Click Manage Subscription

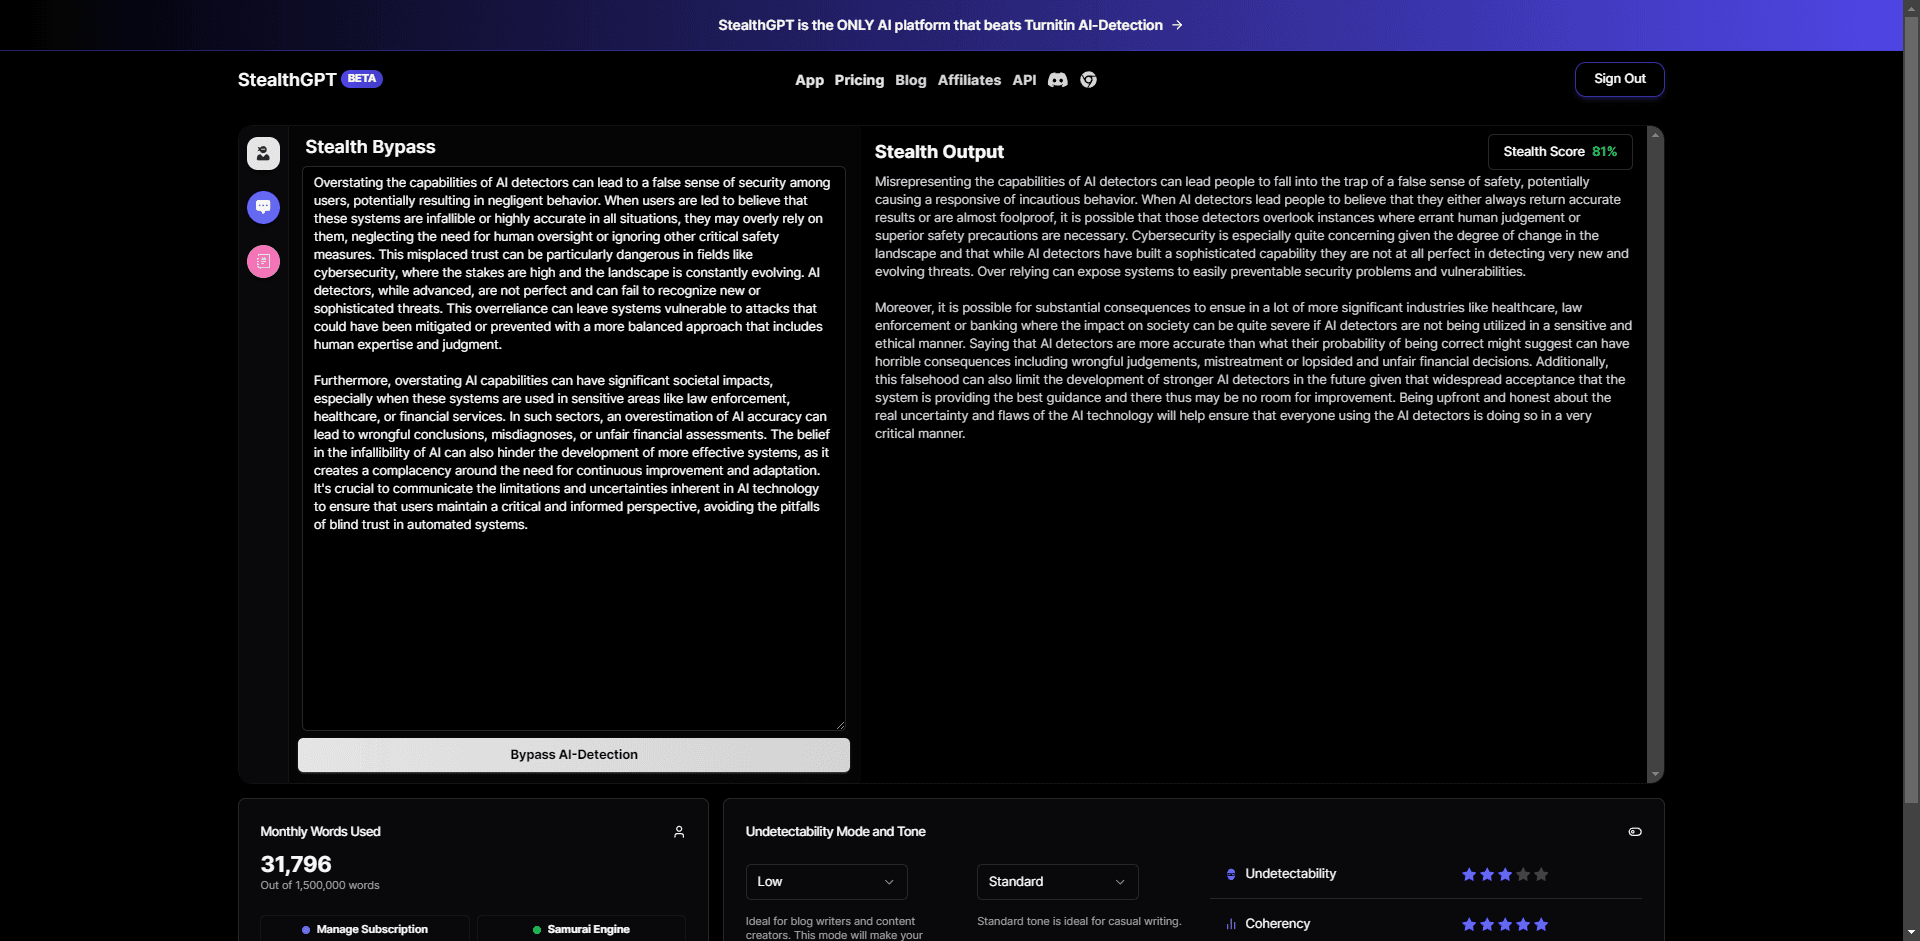click(x=365, y=929)
